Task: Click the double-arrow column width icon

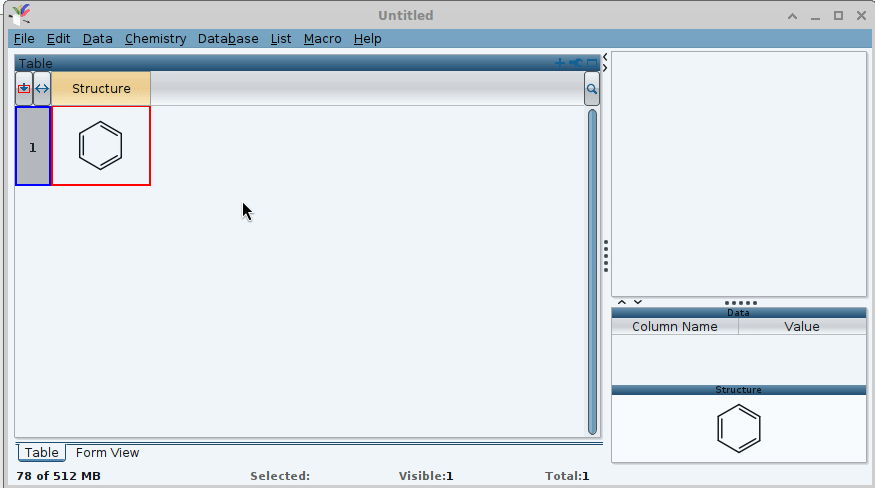Action: coord(42,89)
